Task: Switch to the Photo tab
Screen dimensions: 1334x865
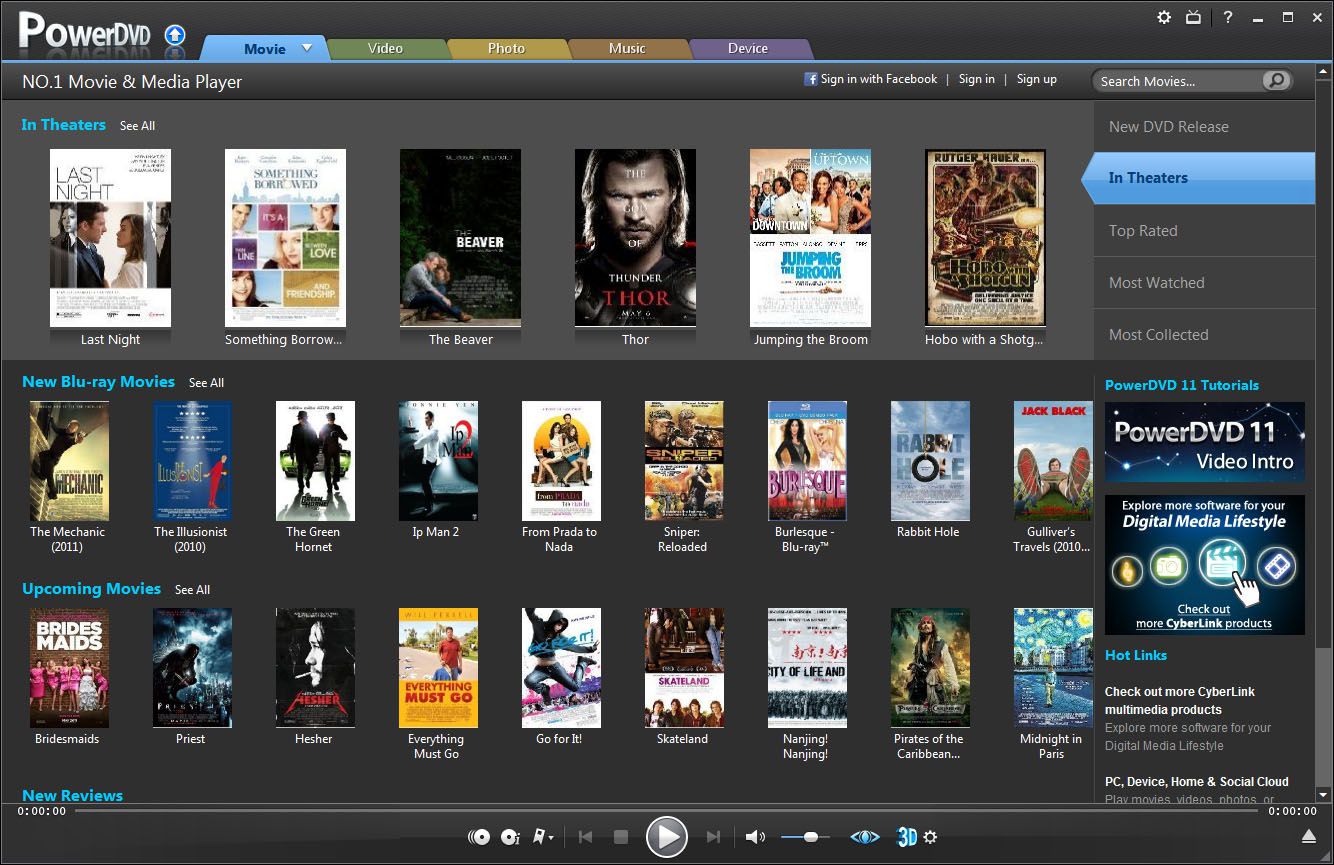Action: pyautogui.click(x=506, y=48)
